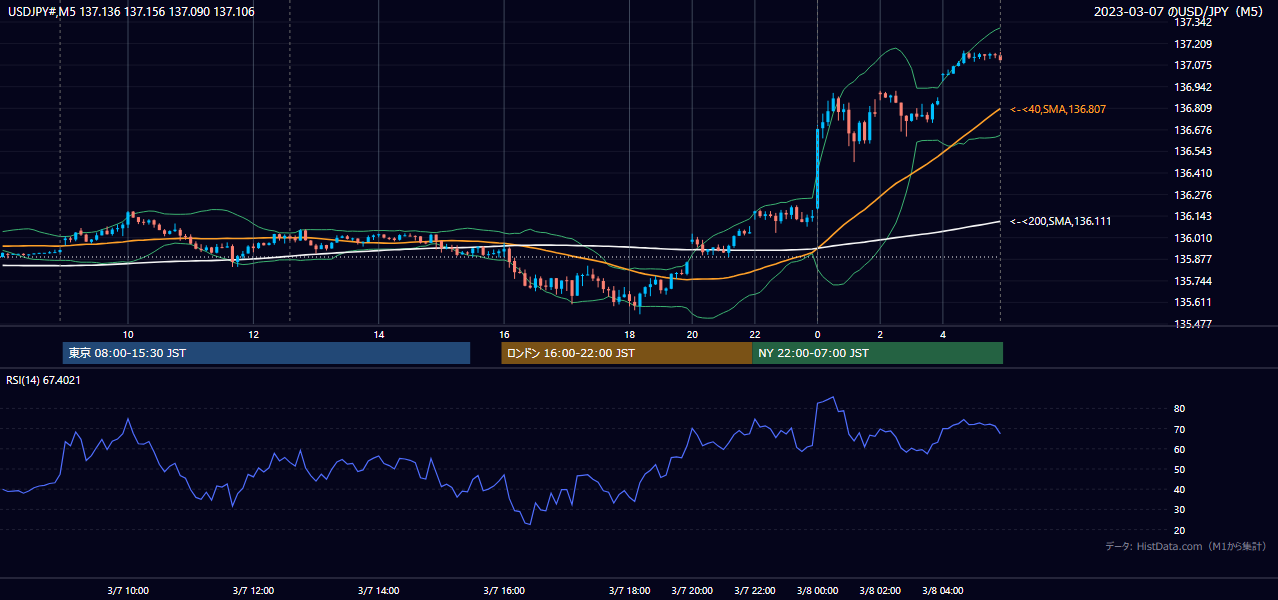Click RSI scale value 80
Viewport: 1278px width, 600px height.
[1180, 409]
